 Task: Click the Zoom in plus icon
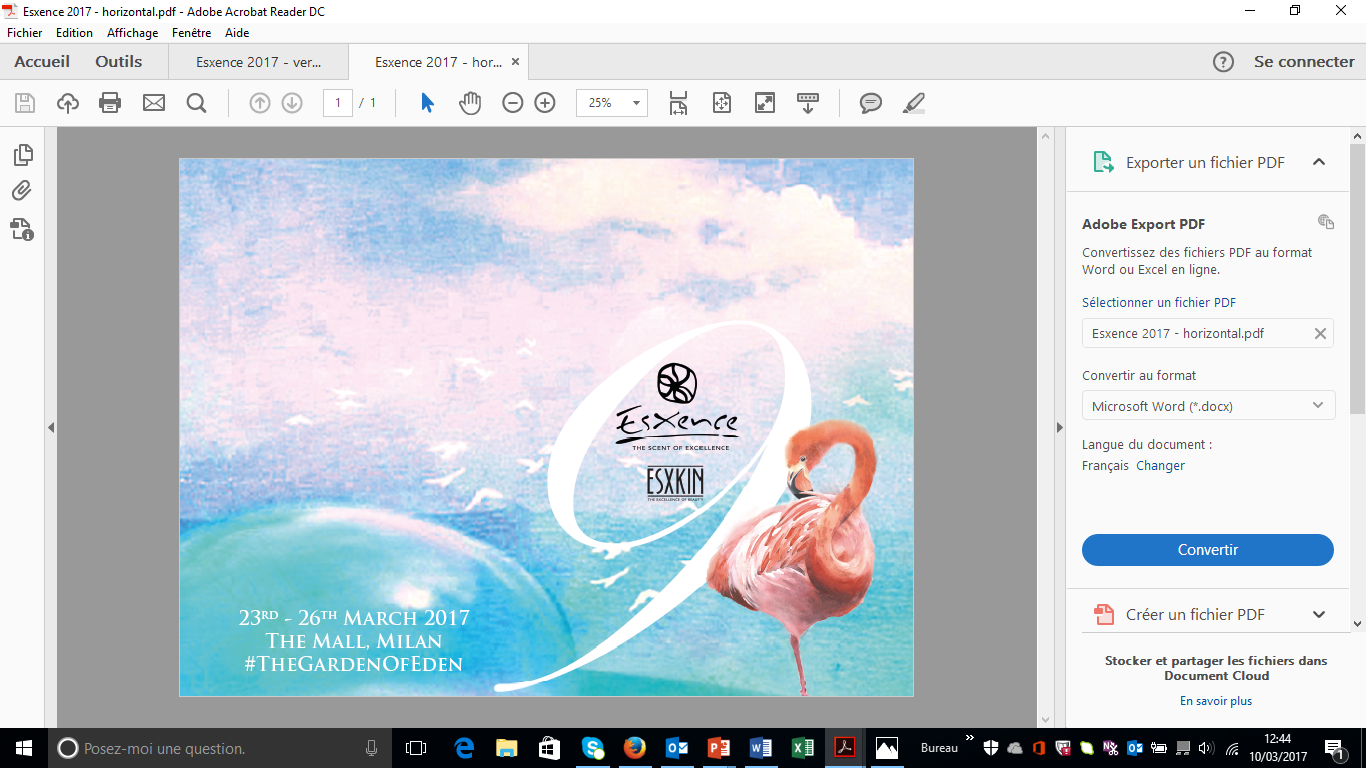click(545, 103)
